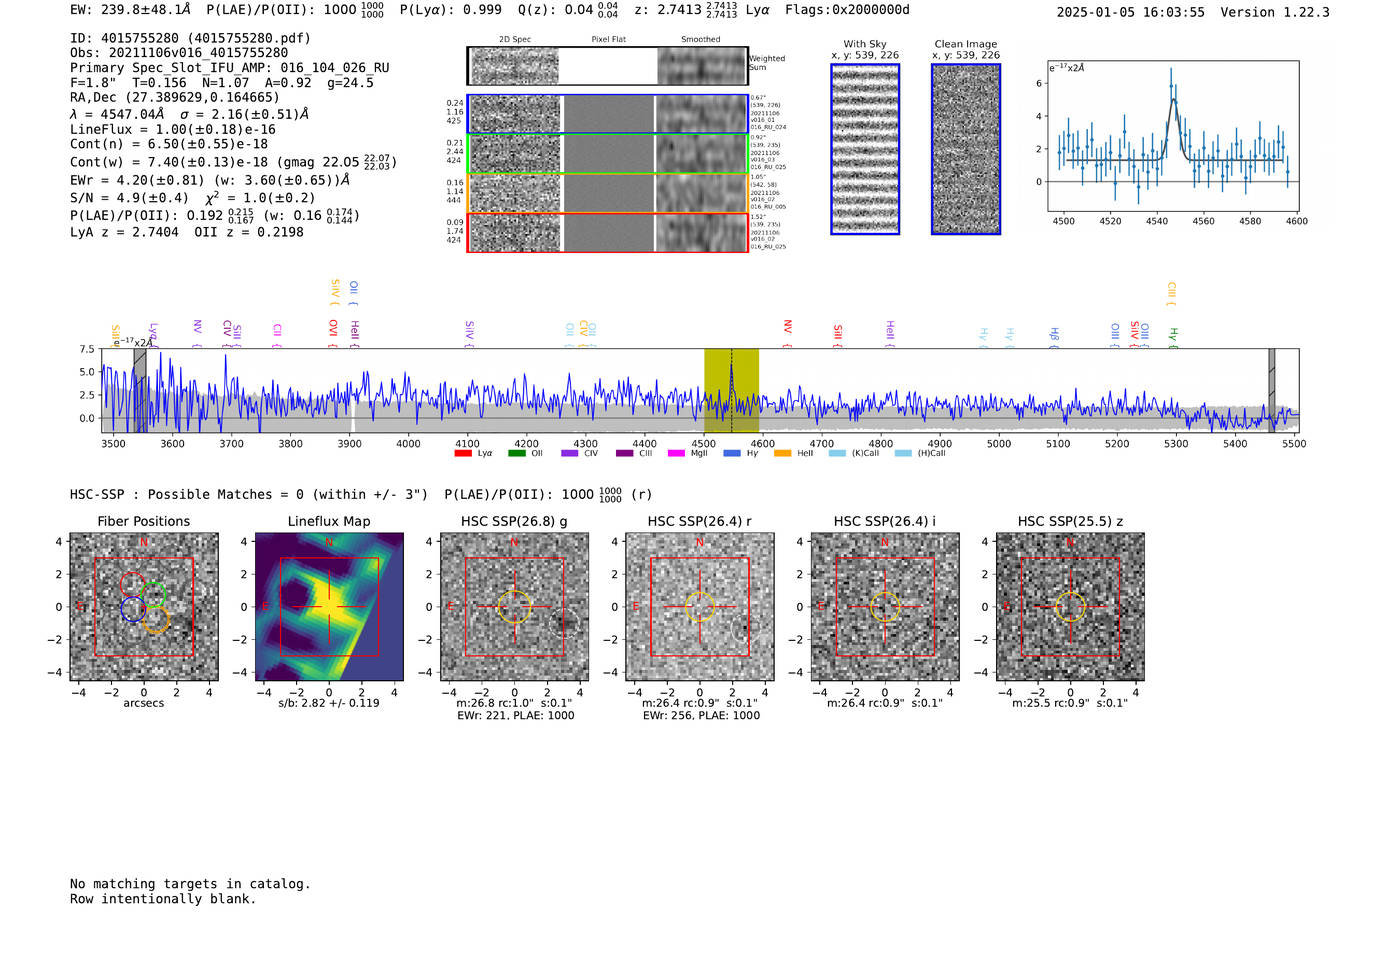Image resolution: width=1400 pixels, height=953 pixels.
Task: Click the red Lyα legend swatch
Action: pyautogui.click(x=463, y=454)
